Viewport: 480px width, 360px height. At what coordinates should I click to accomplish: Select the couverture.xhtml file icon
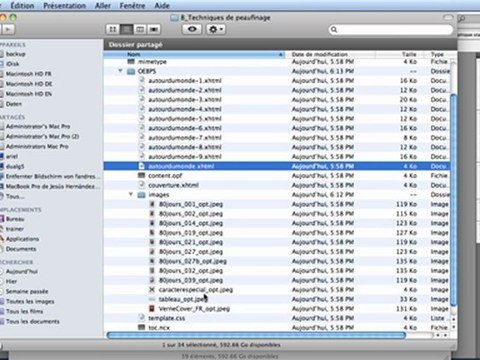tap(142, 185)
